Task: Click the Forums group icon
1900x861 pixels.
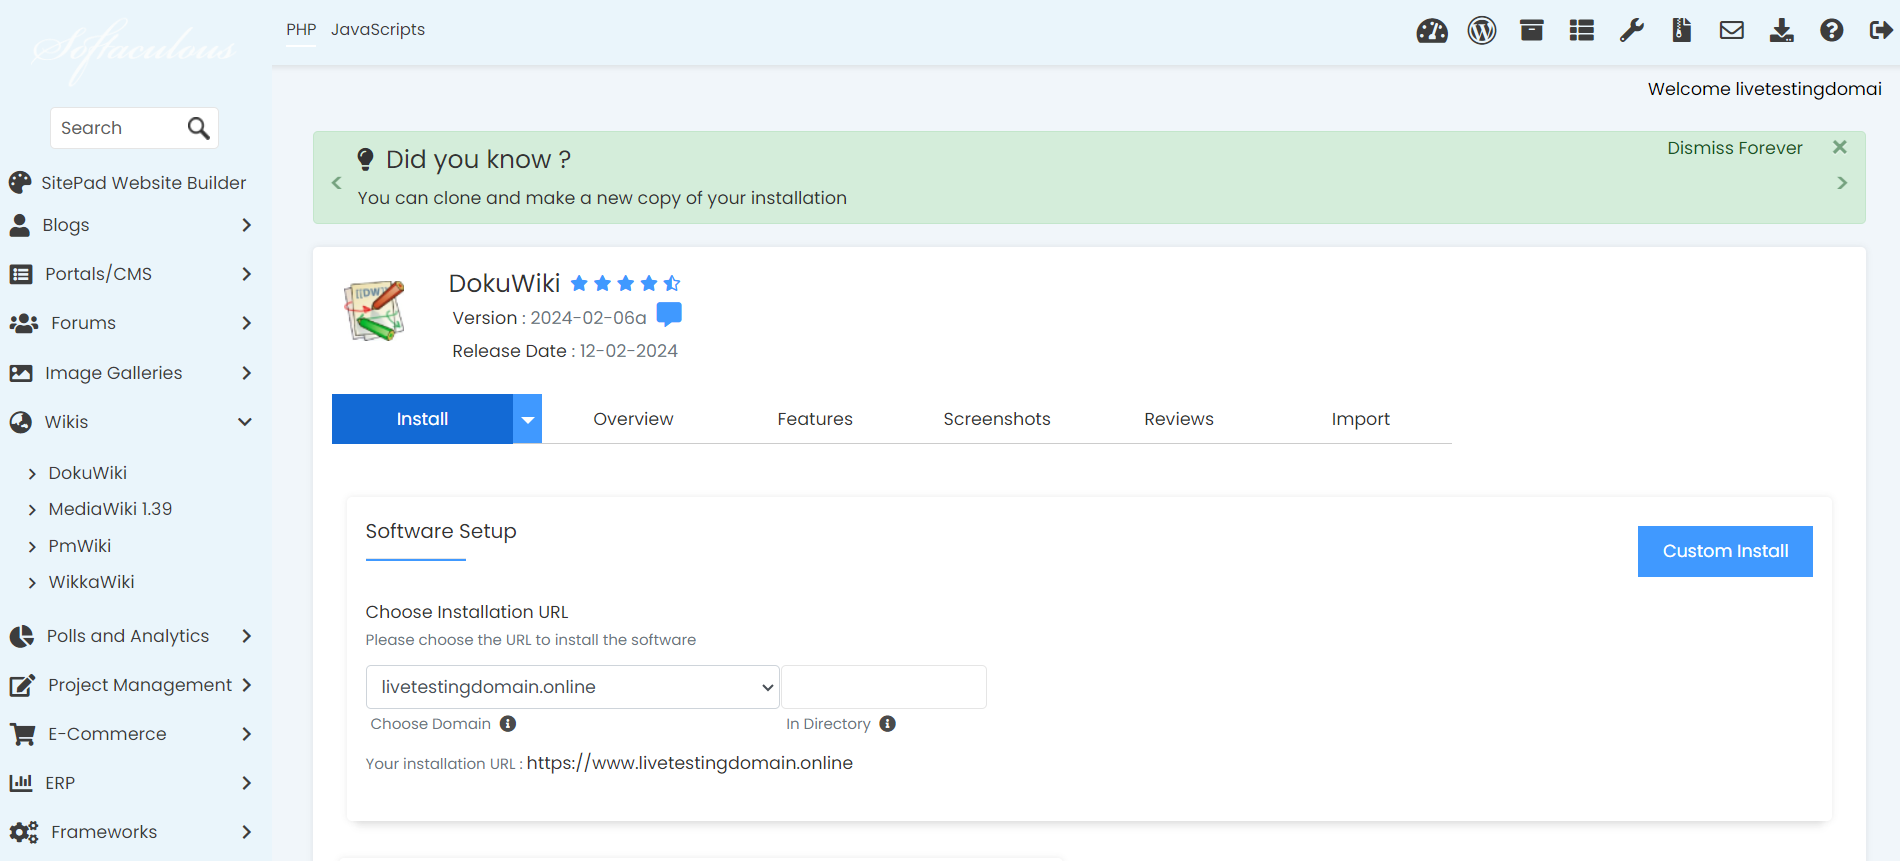Action: click(24, 323)
